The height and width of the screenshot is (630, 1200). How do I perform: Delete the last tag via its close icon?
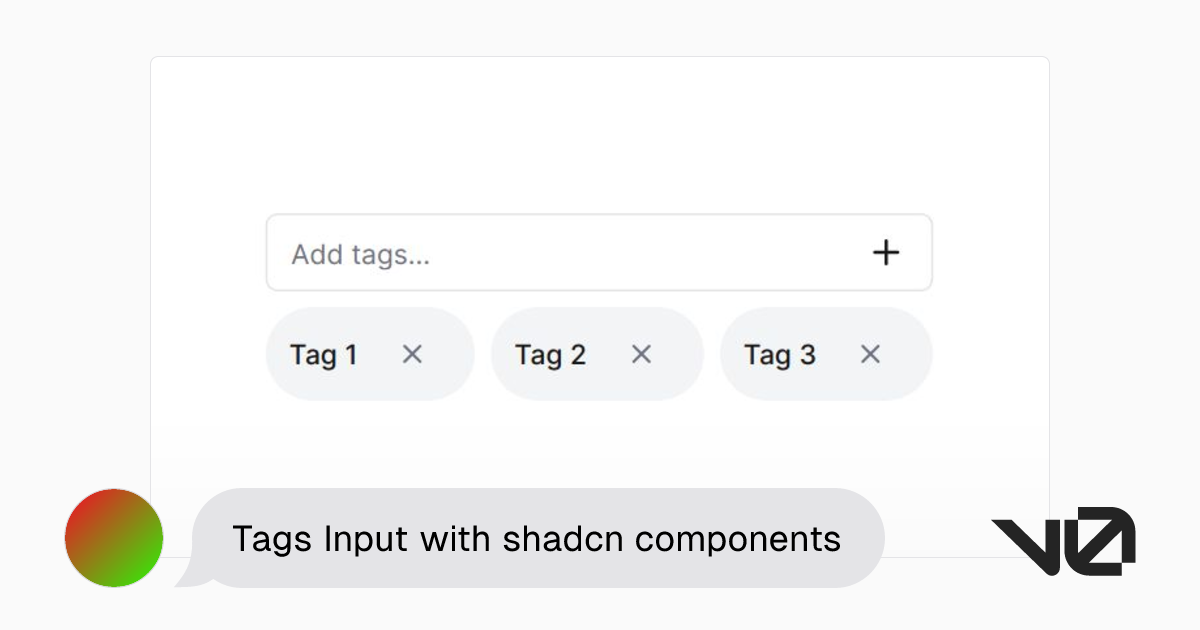(869, 354)
